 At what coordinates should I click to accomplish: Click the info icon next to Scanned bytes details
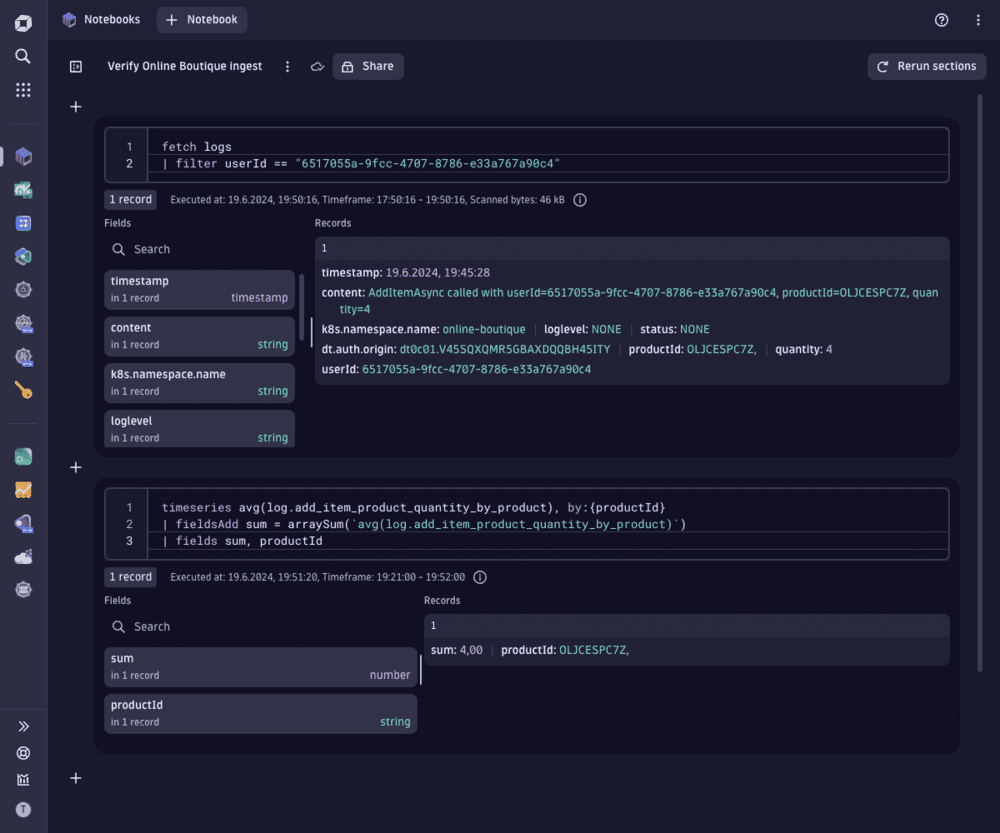click(x=579, y=199)
